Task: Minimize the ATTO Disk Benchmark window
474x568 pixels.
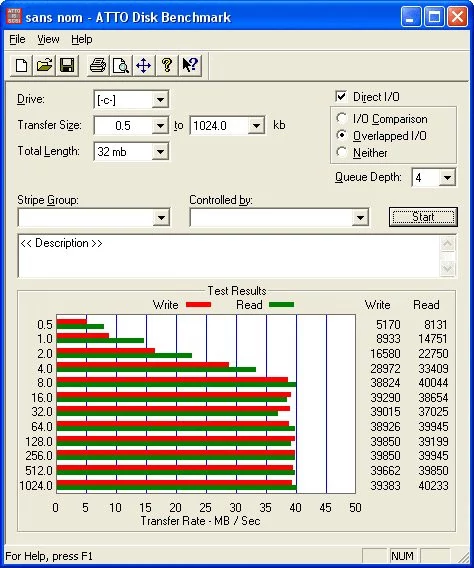Action: 410,17
